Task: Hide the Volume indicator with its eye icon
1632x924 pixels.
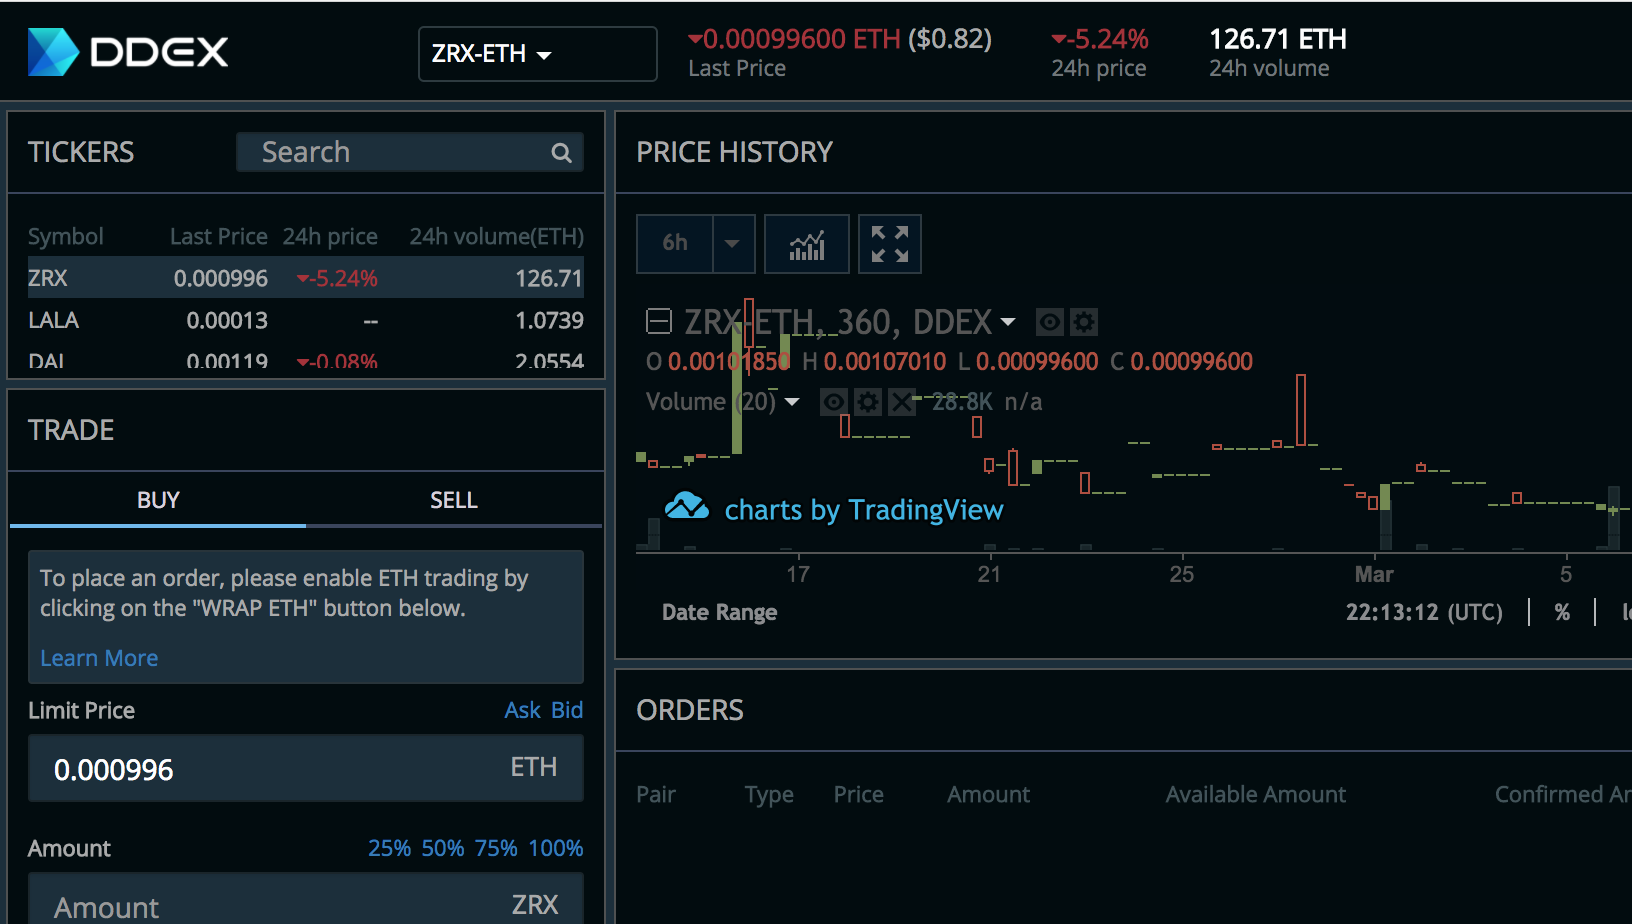Action: point(833,401)
